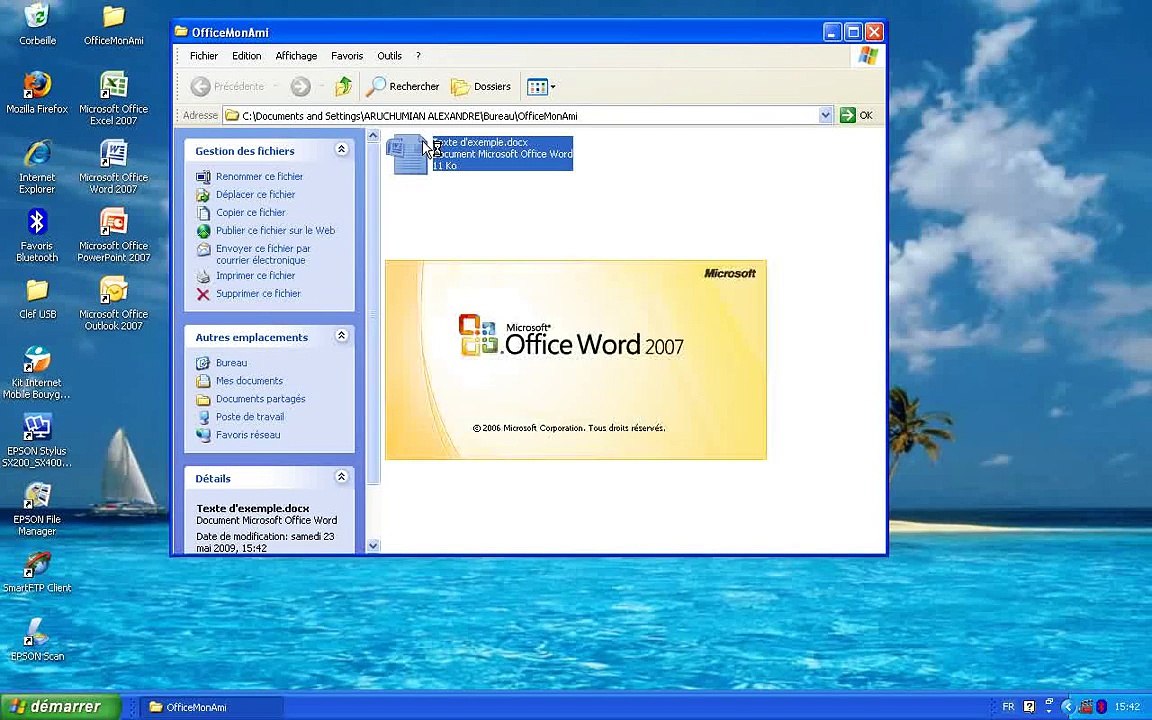Open the Corbeille recycle bin desktop icon

(37, 24)
